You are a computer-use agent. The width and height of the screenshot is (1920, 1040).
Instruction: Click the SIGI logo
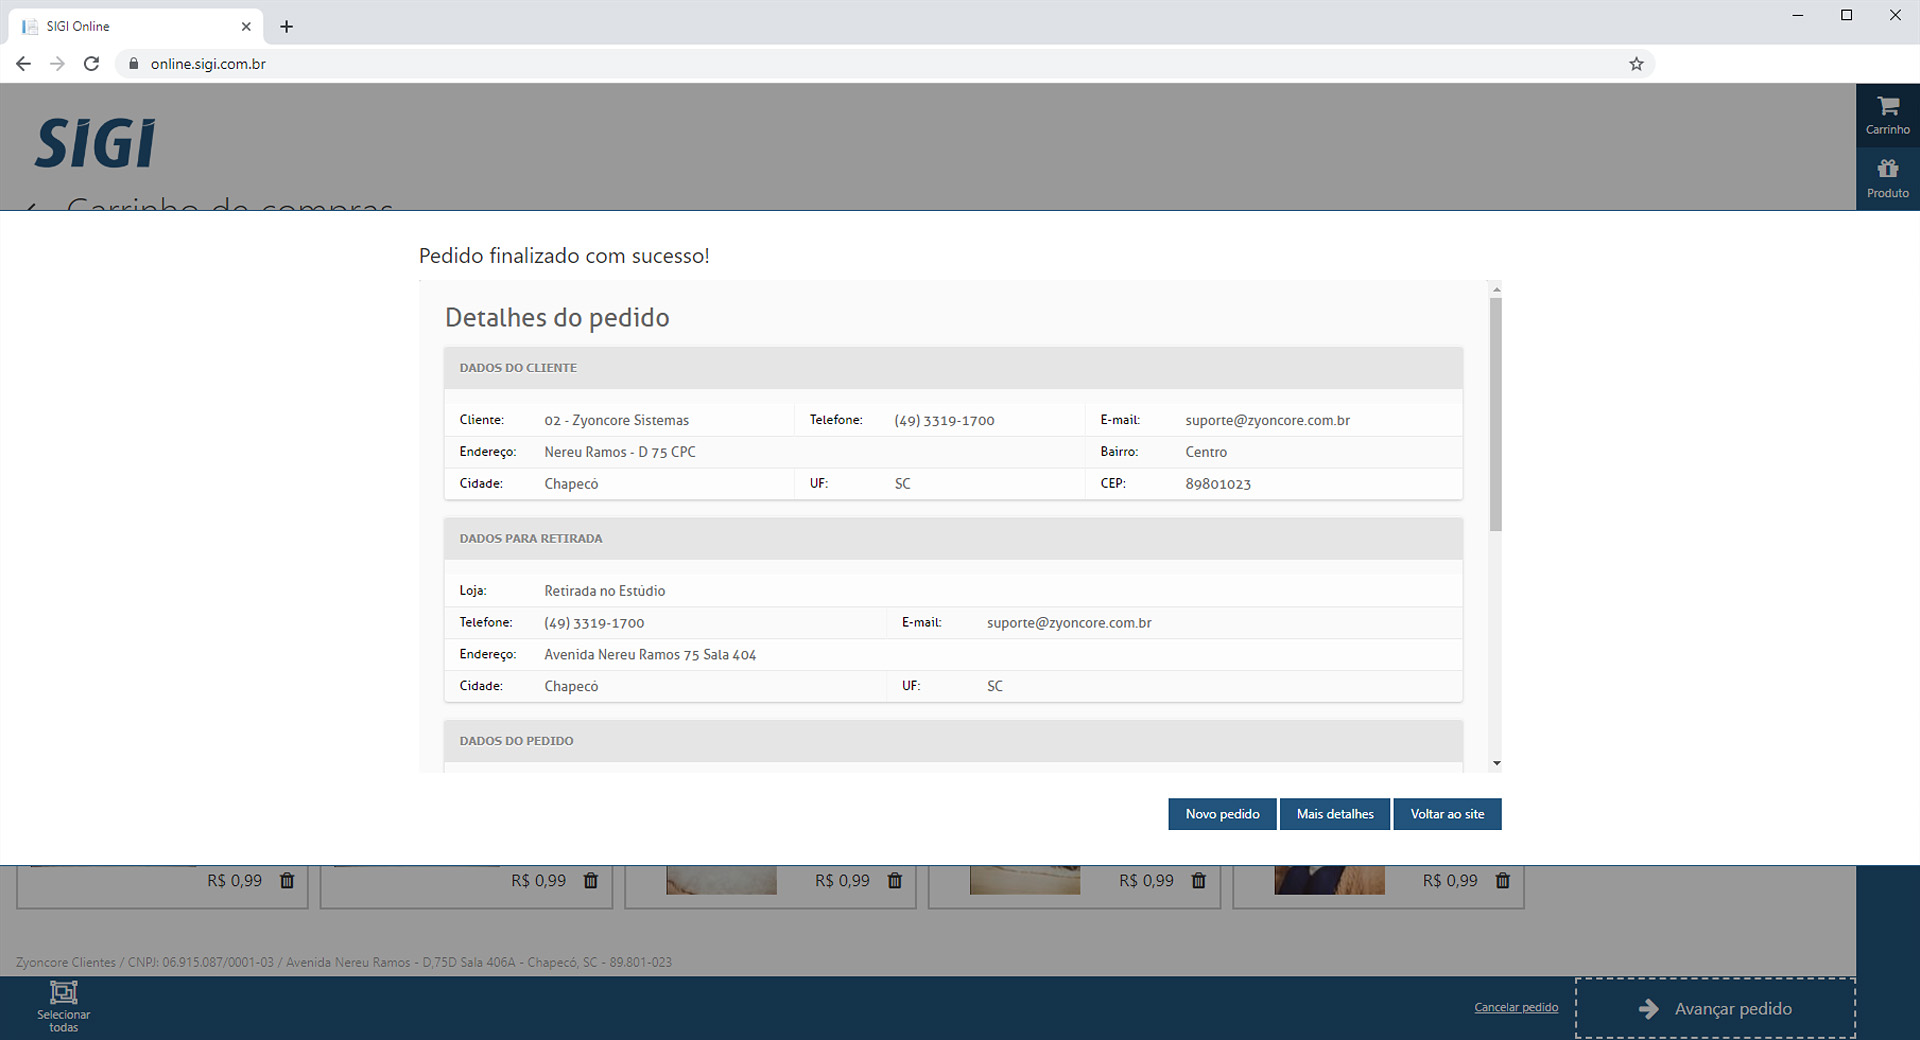pos(96,143)
